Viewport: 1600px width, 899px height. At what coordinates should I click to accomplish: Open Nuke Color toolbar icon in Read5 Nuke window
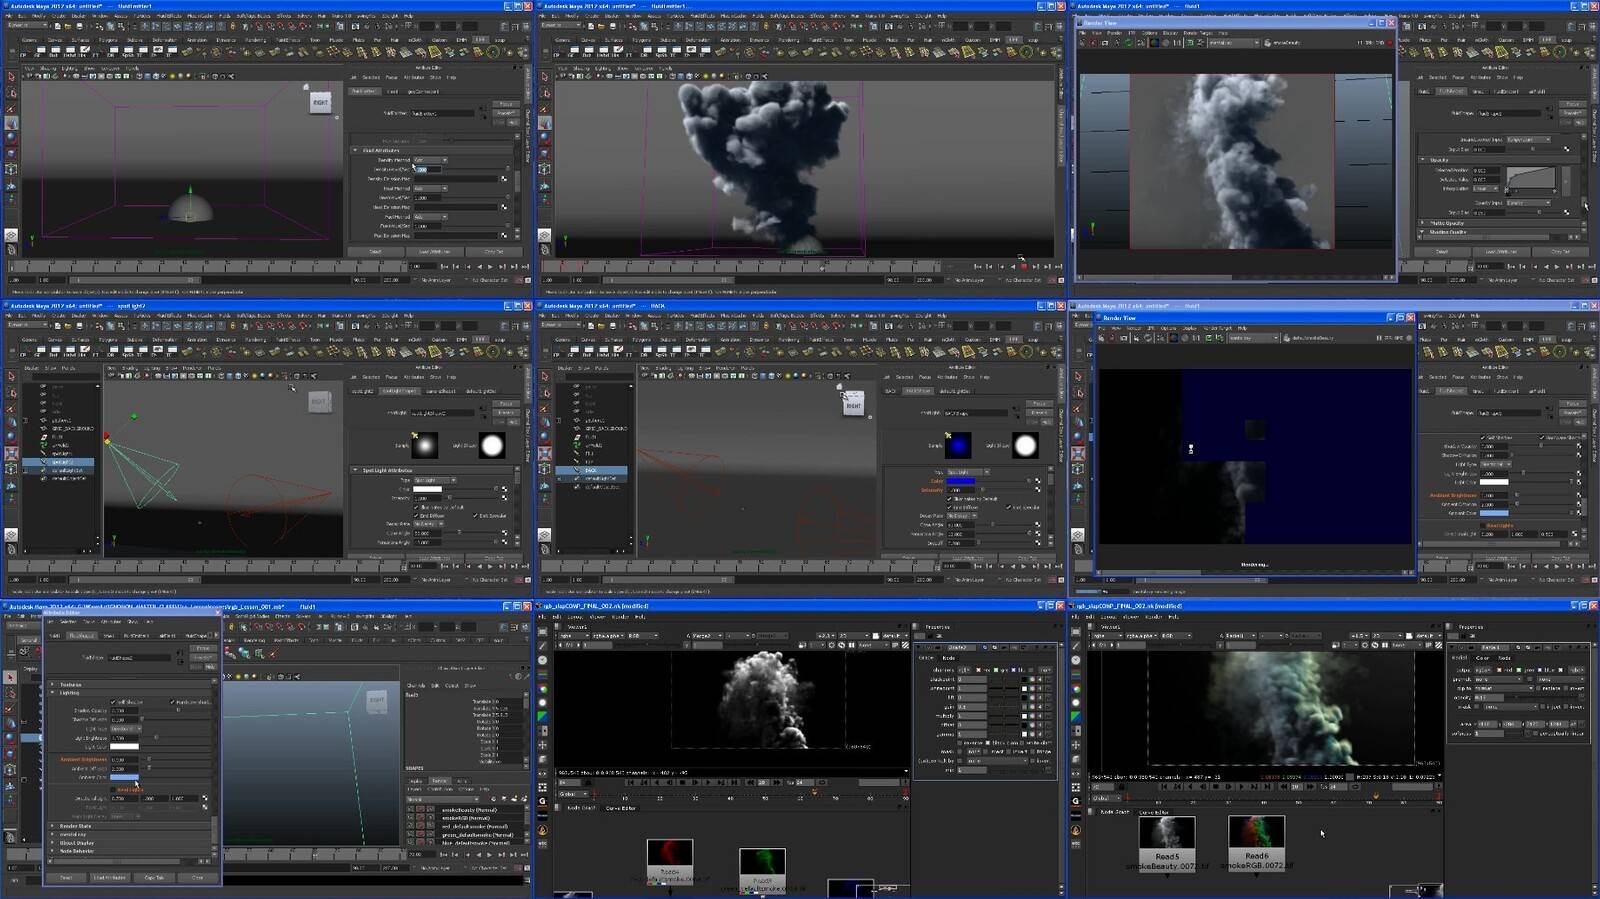(1076, 689)
